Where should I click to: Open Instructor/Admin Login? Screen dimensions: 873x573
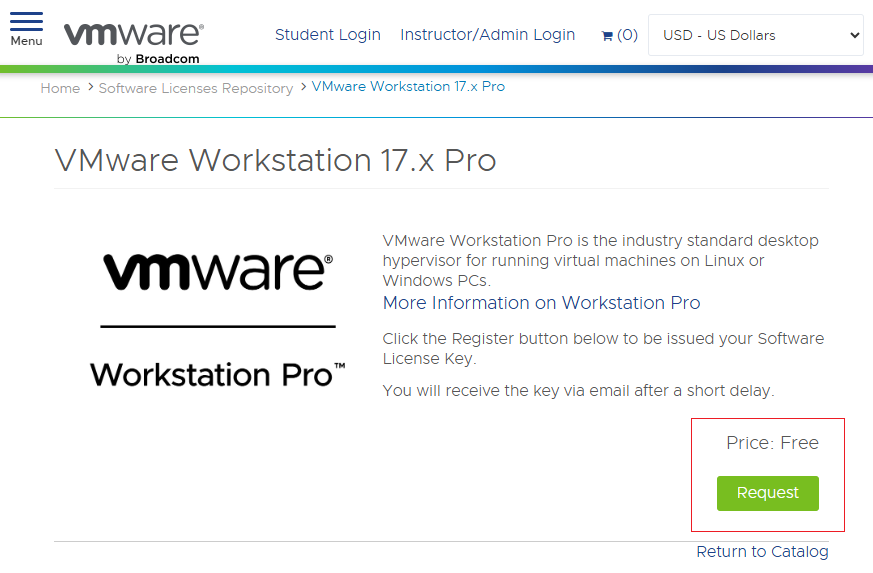coord(487,35)
